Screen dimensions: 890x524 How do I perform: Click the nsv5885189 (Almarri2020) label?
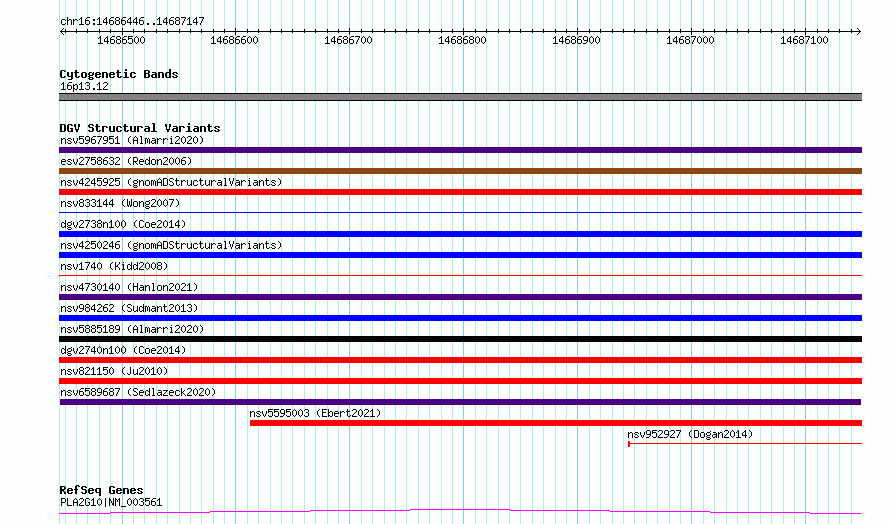point(132,329)
